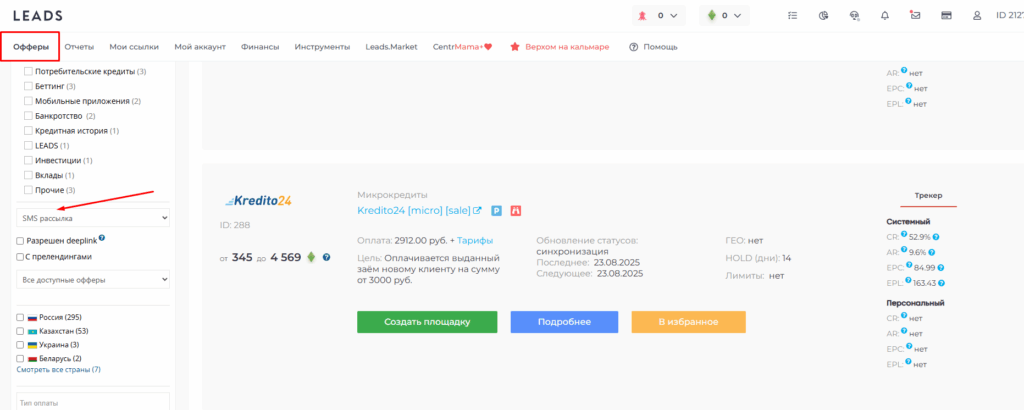Click the help icon beside the 345–4 569 range
Viewport: 1024px width, 410px height.
click(x=327, y=257)
